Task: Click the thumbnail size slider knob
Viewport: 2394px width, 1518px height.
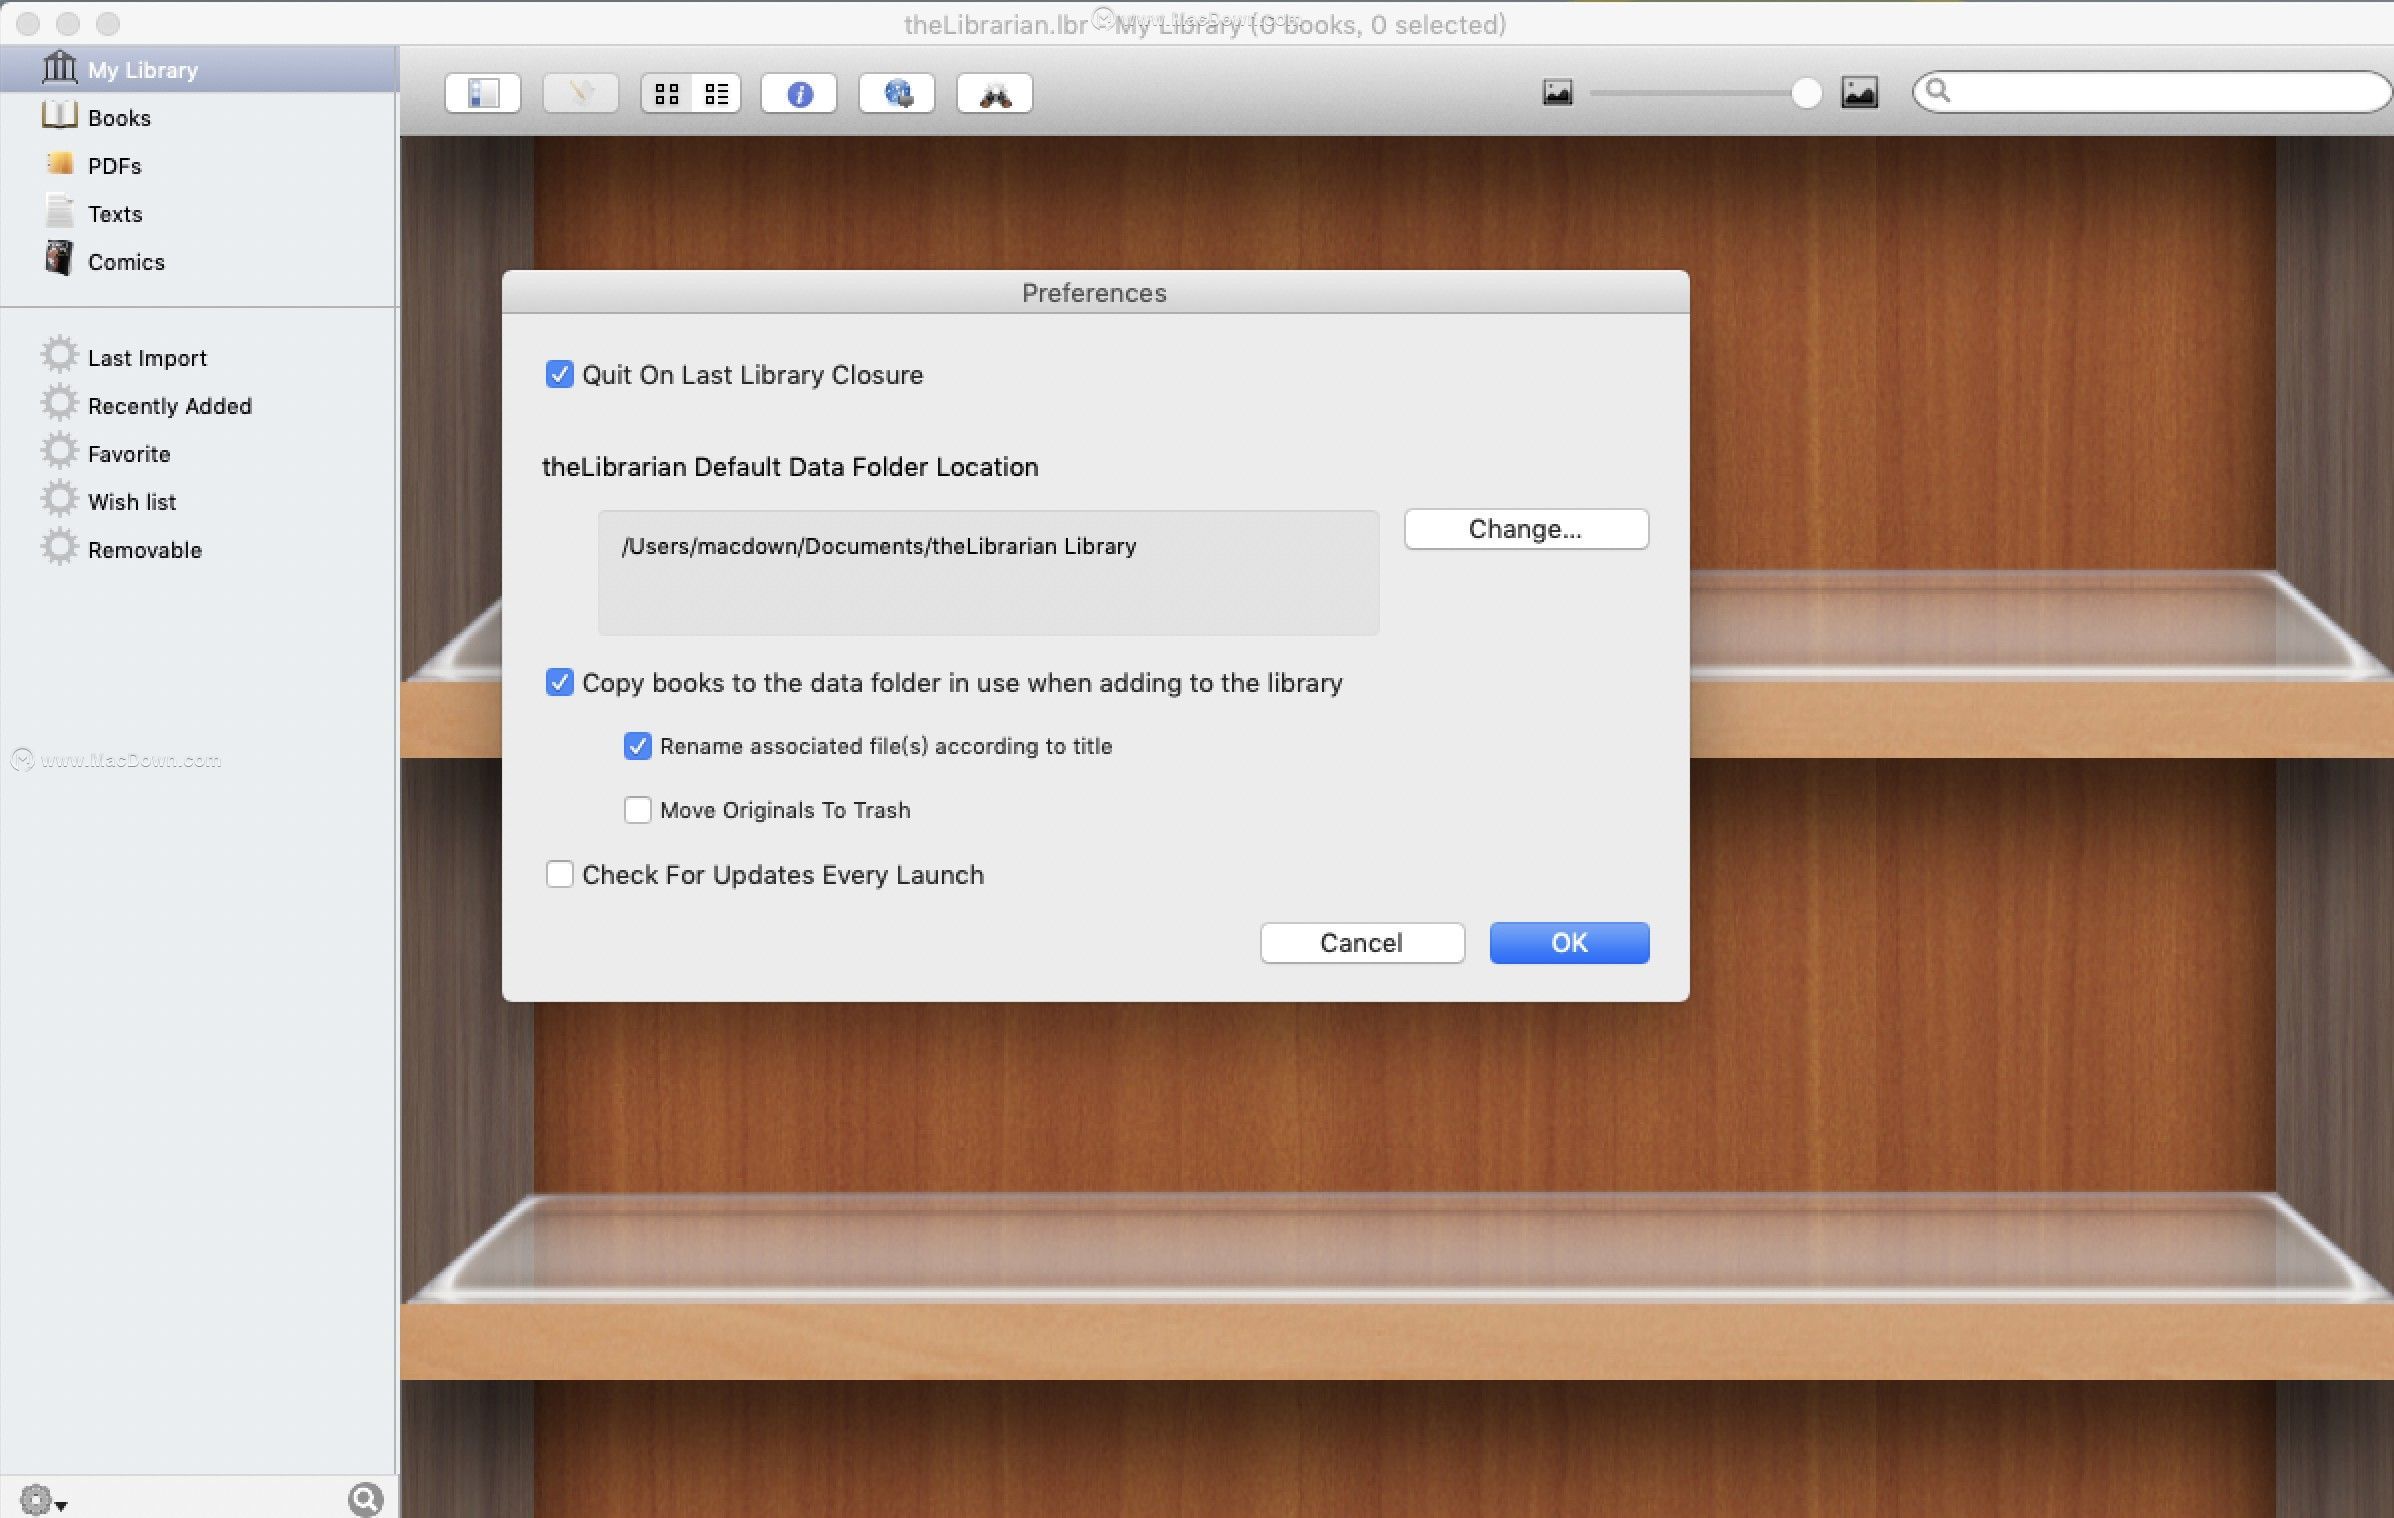Action: (1806, 93)
